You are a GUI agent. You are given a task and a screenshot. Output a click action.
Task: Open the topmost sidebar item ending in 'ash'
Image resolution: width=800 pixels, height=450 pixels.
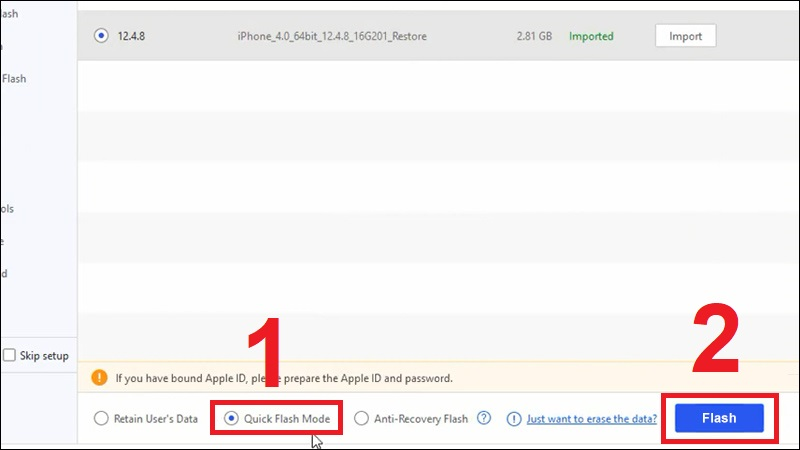point(9,14)
